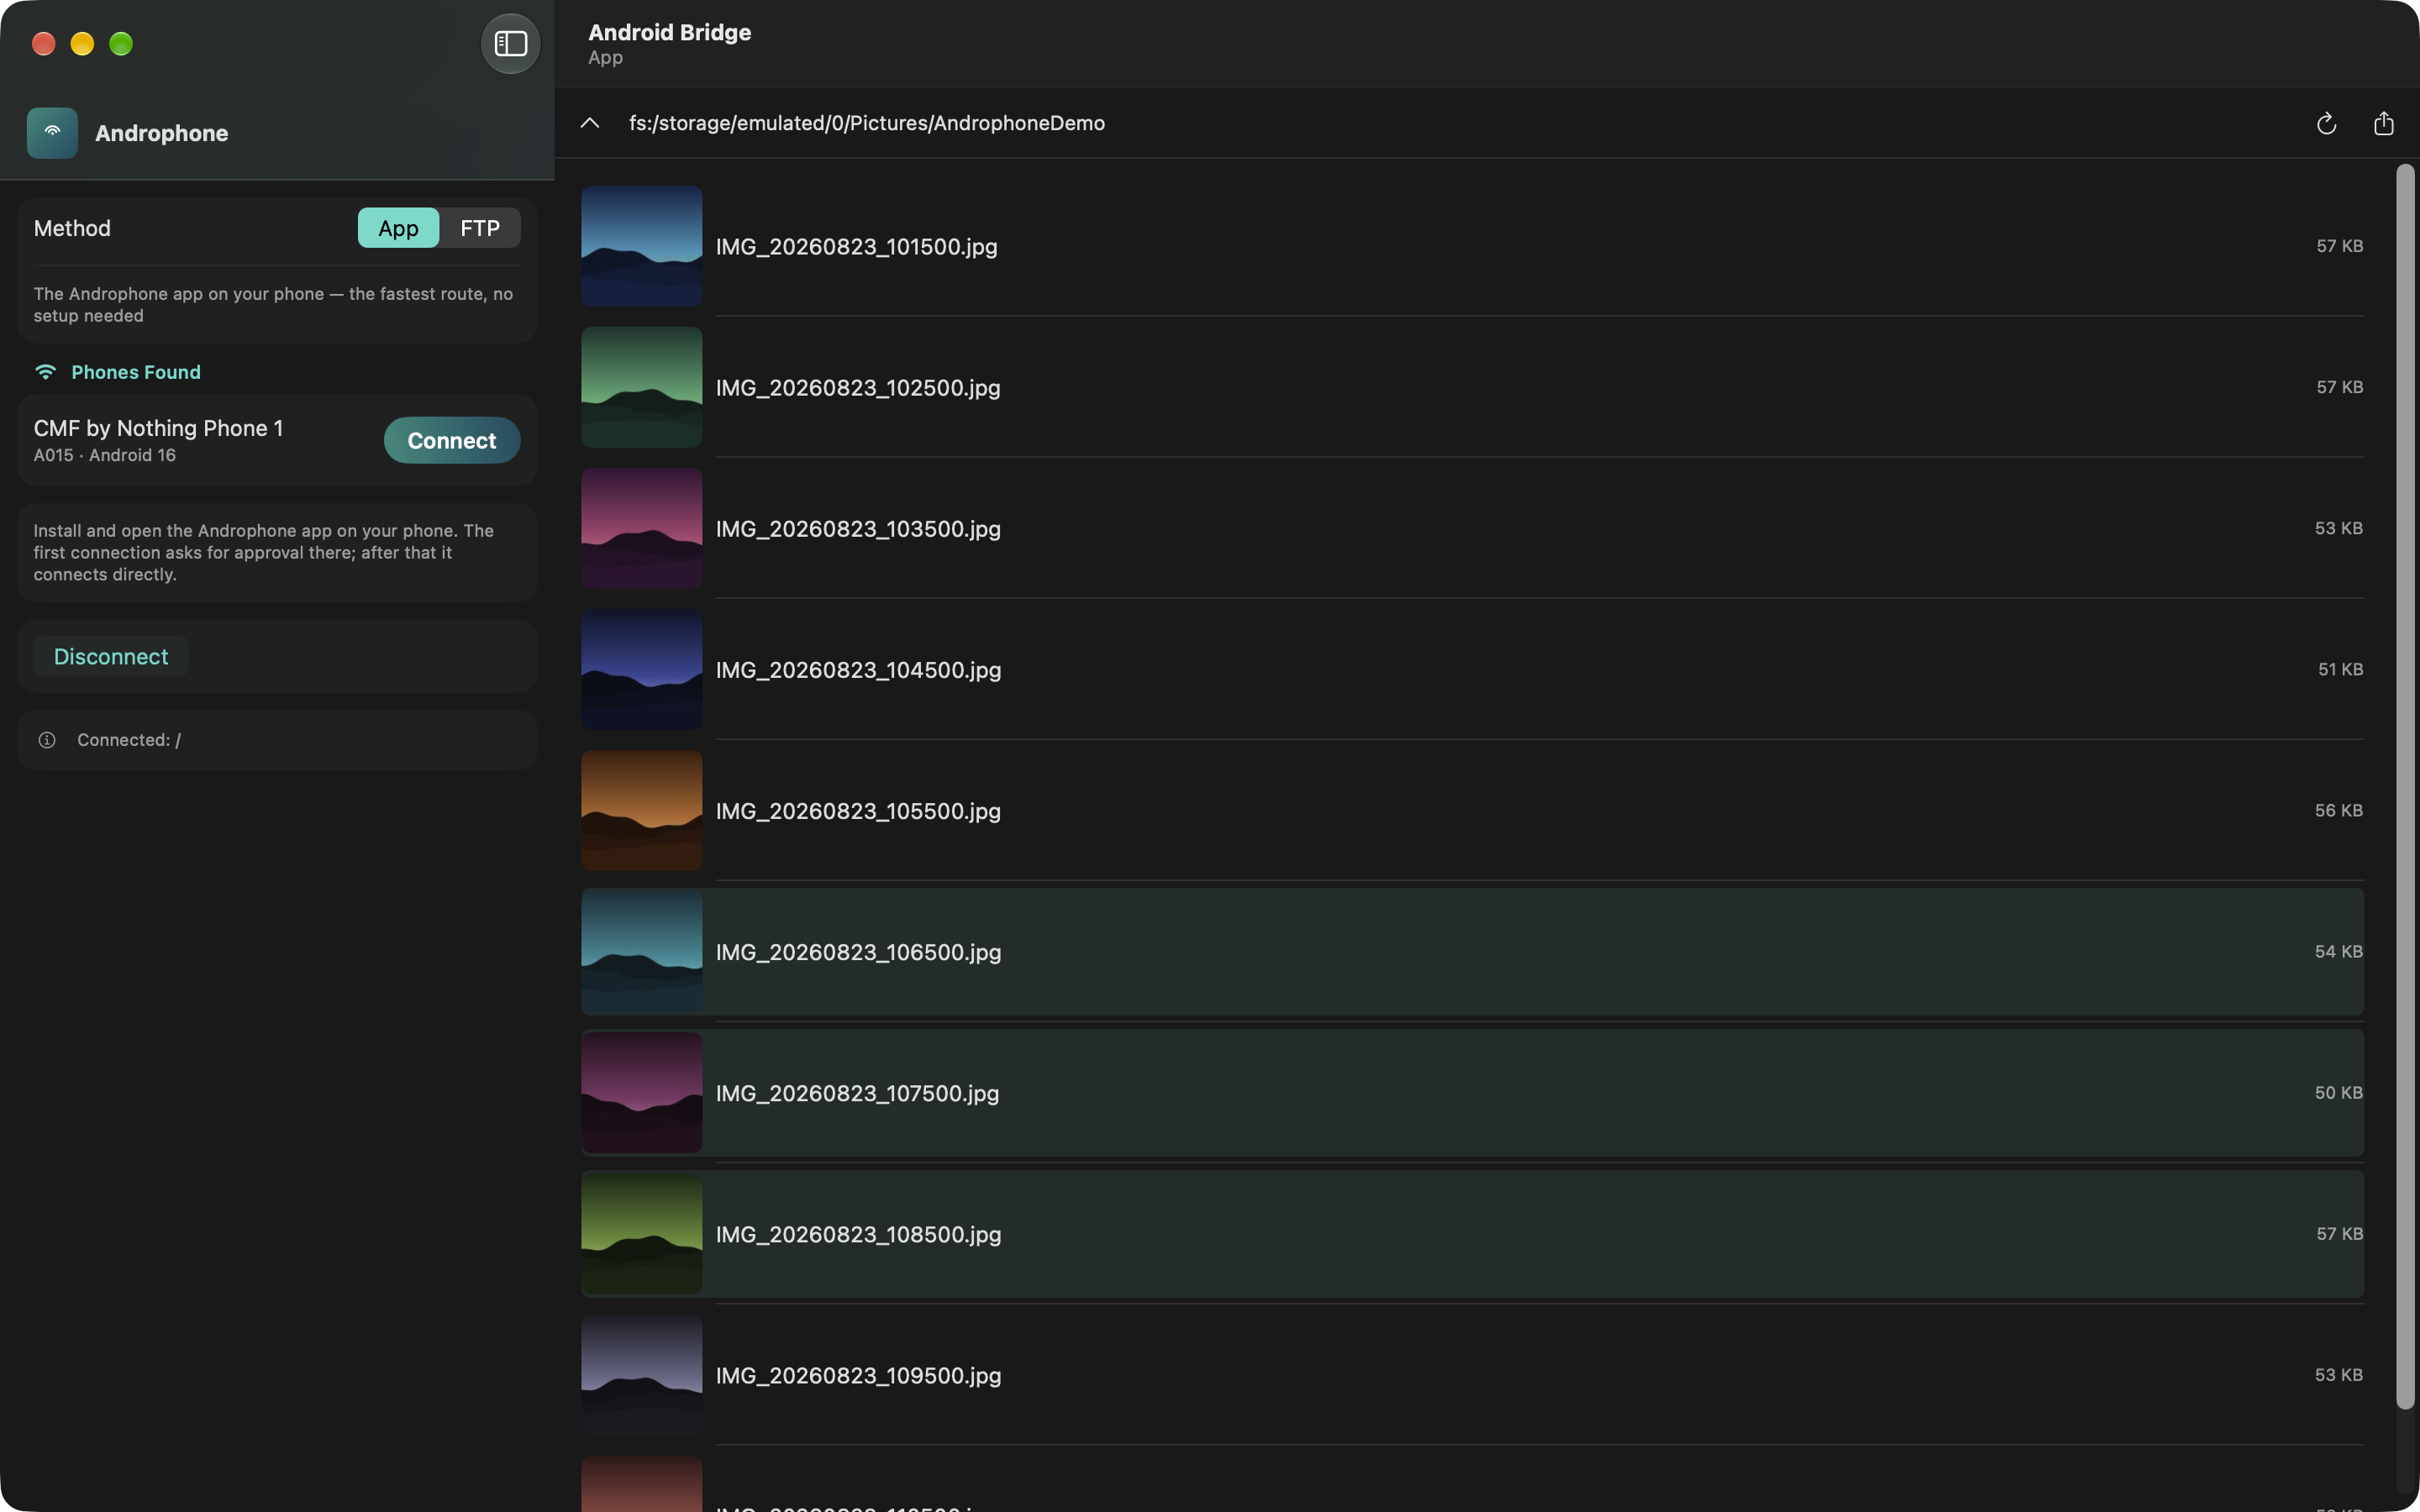
Task: Open thumbnail of IMG_20260823_102500.jpg
Action: pyautogui.click(x=642, y=387)
